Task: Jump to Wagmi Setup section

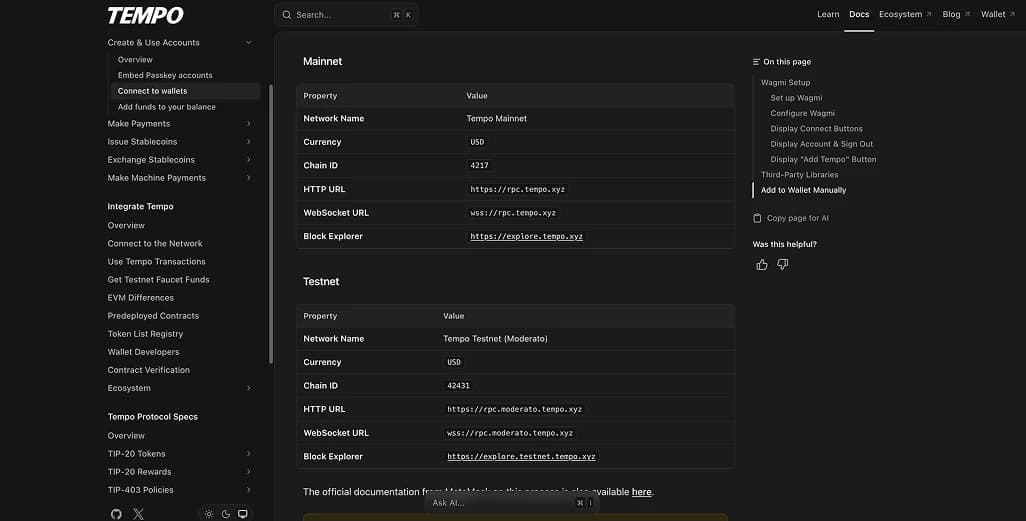Action: pyautogui.click(x=785, y=82)
